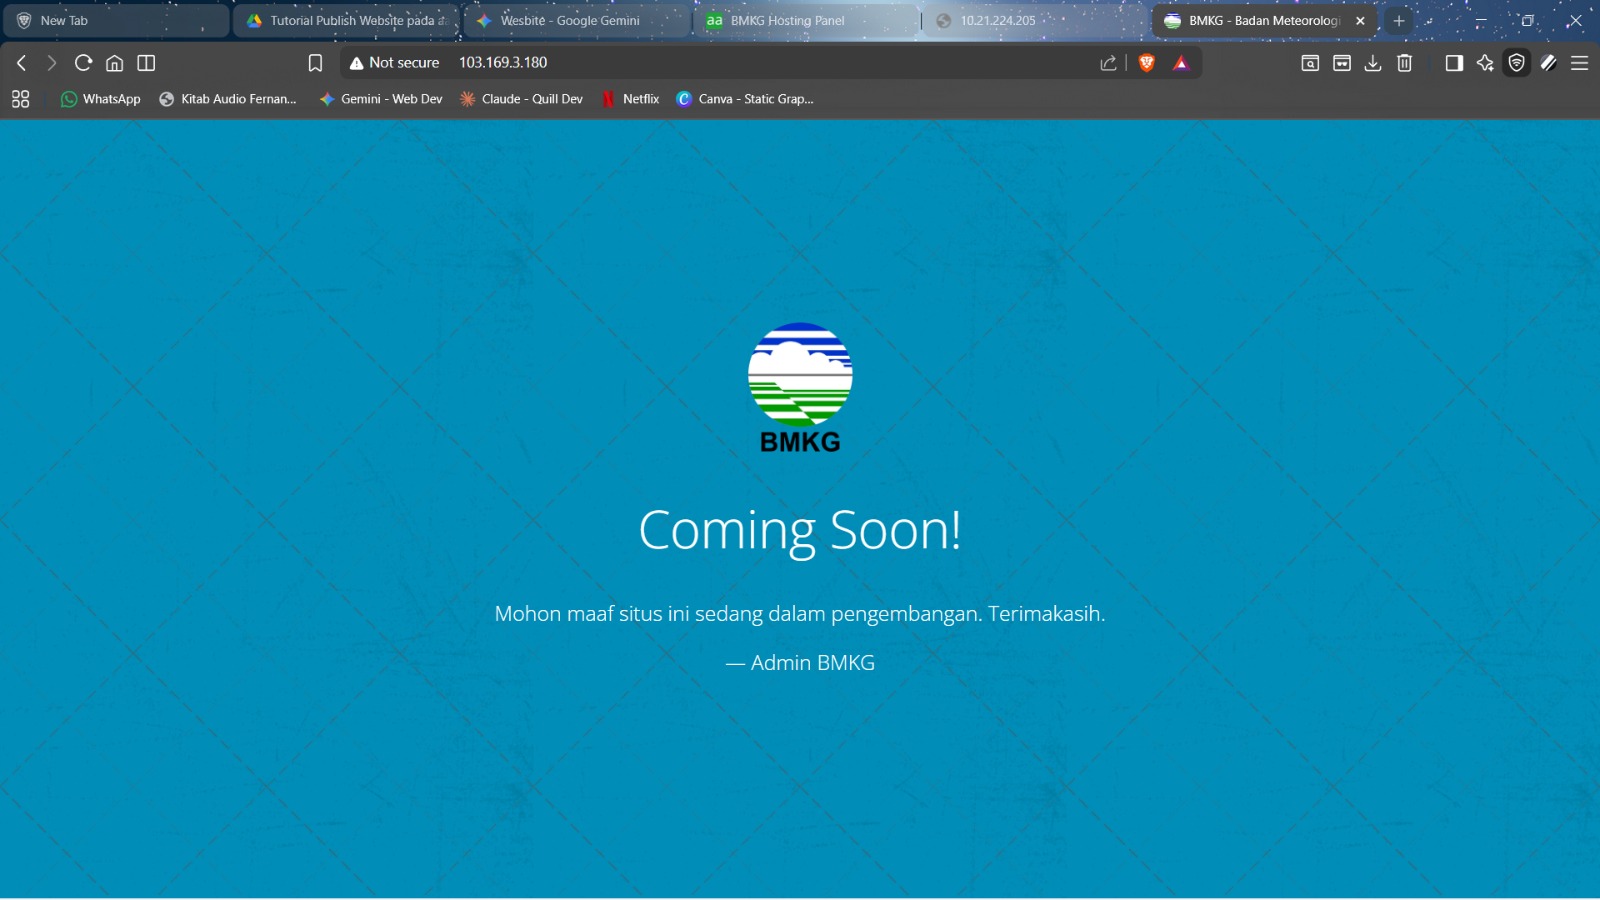
Task: Switch to BMKG Hosting Panel tab
Action: point(807,21)
